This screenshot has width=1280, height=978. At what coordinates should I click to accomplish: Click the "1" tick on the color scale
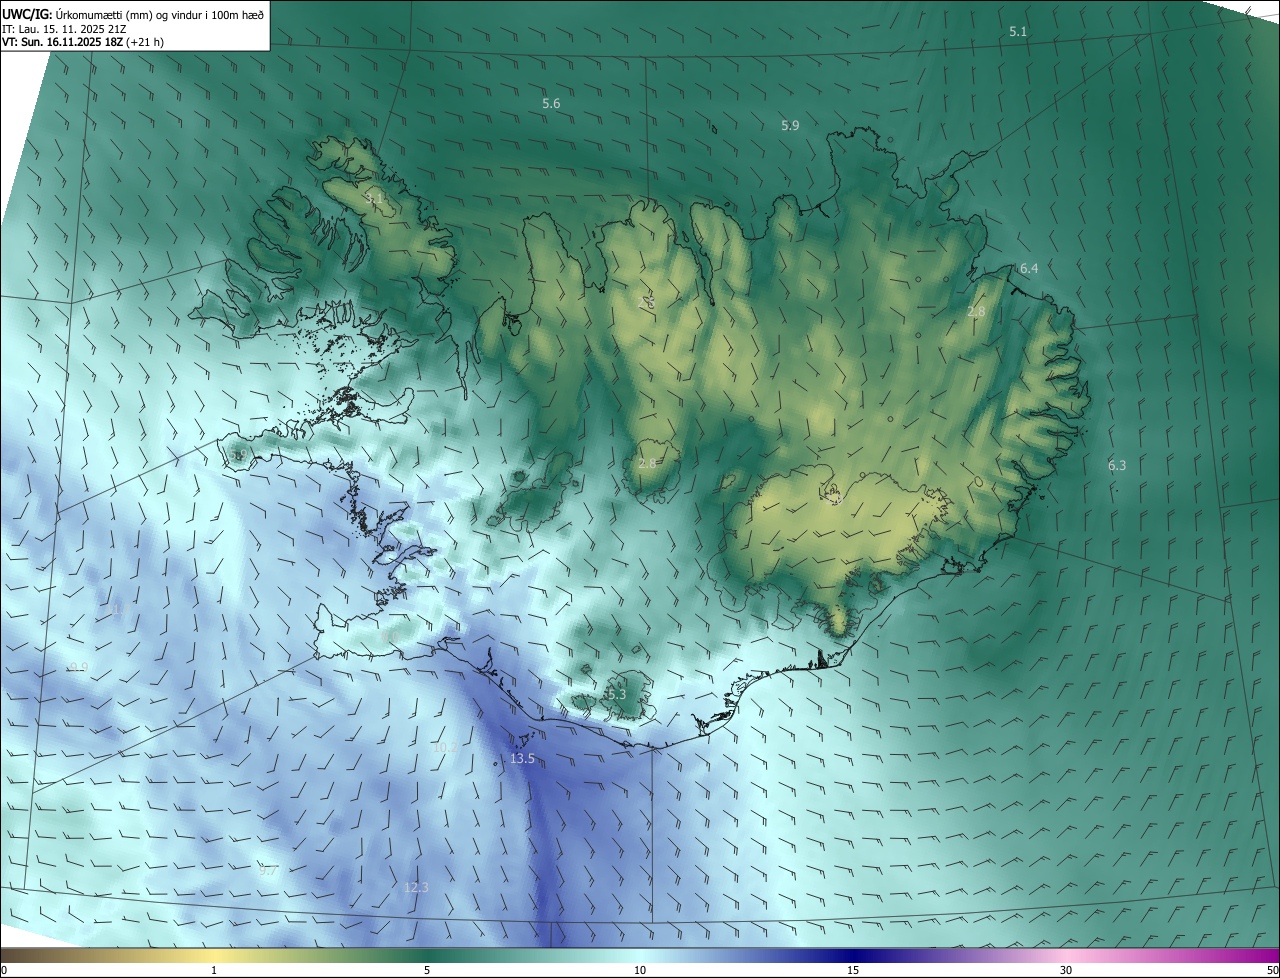(x=214, y=971)
